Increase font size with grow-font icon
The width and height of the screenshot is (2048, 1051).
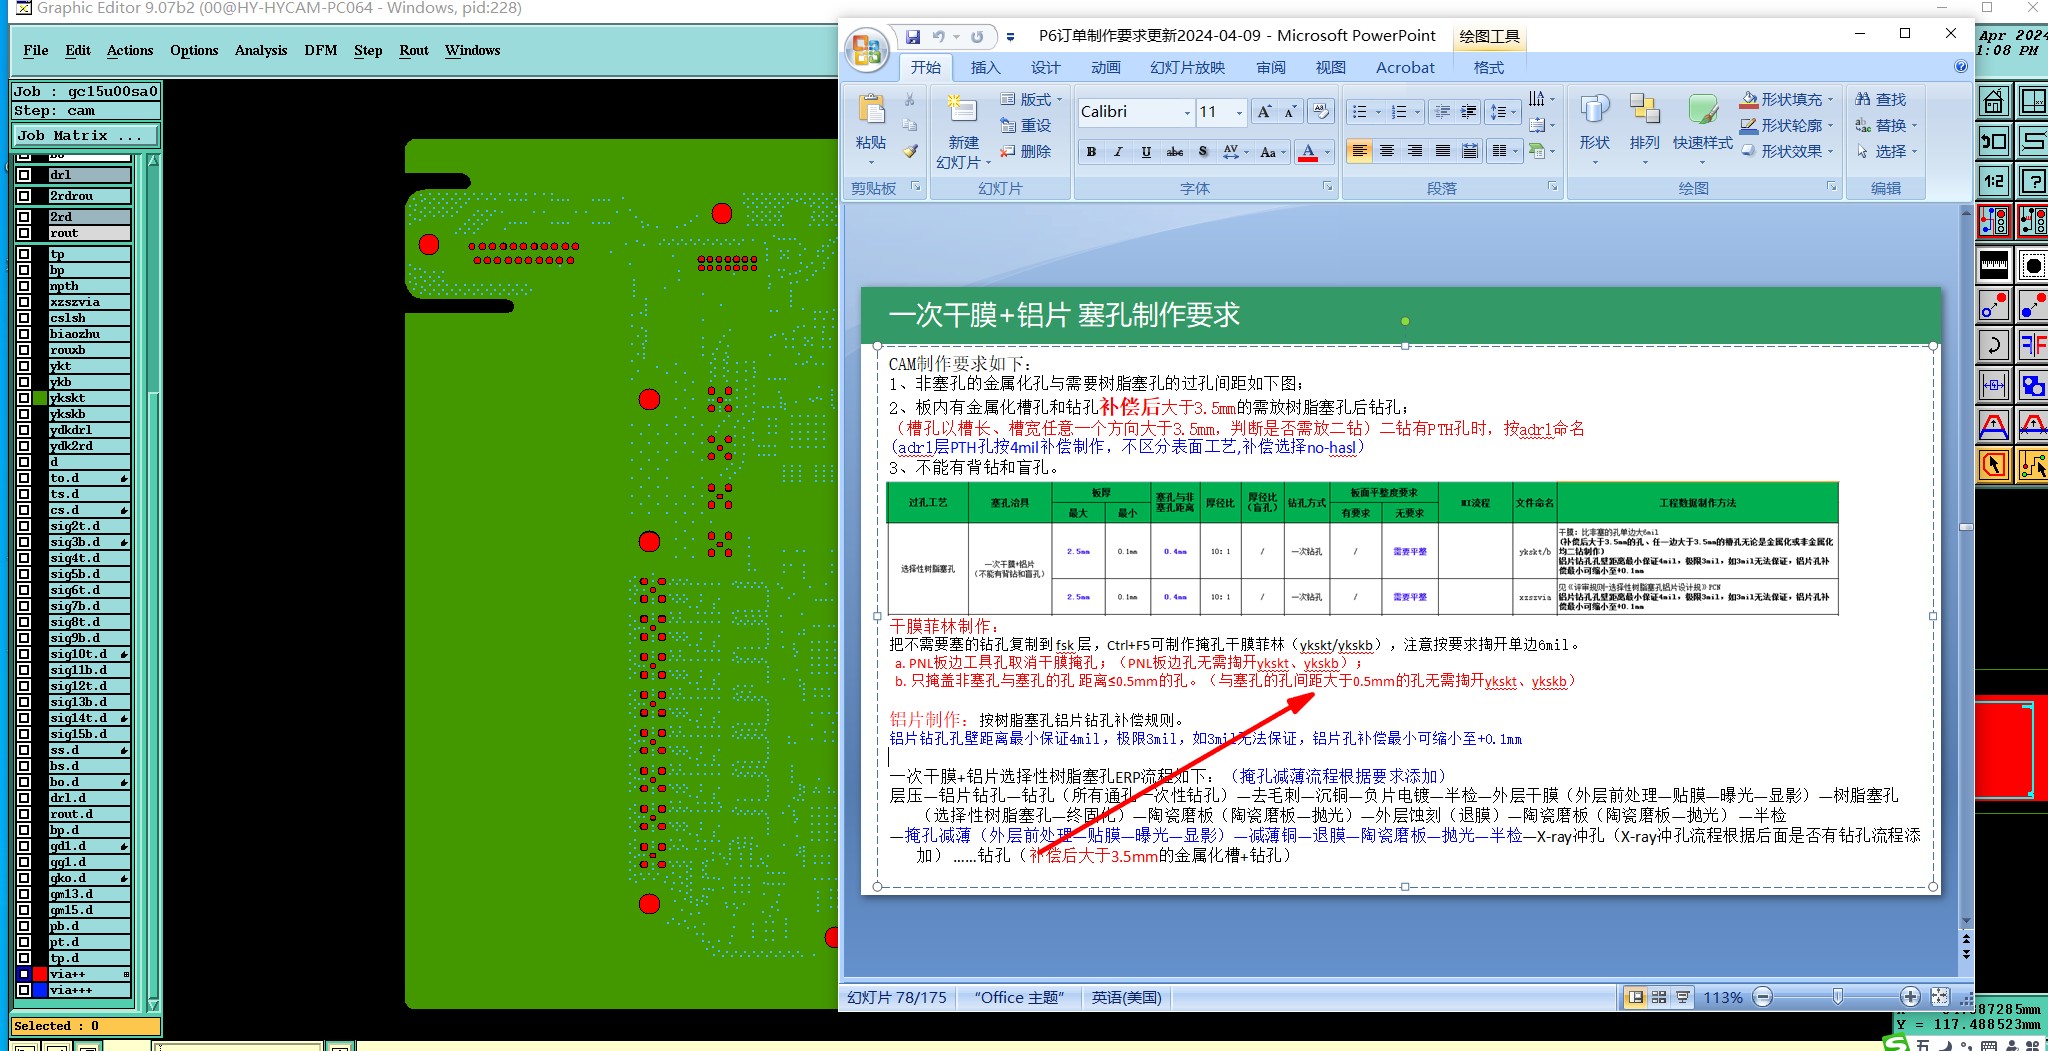point(1264,112)
